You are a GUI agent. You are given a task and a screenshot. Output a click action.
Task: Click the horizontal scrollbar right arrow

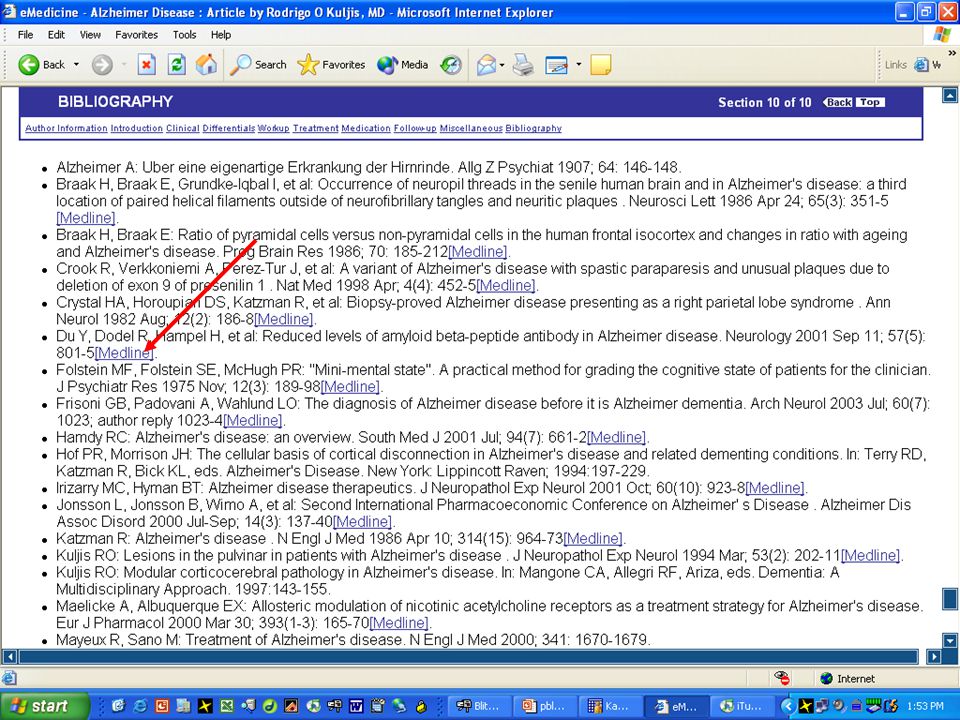coord(933,657)
